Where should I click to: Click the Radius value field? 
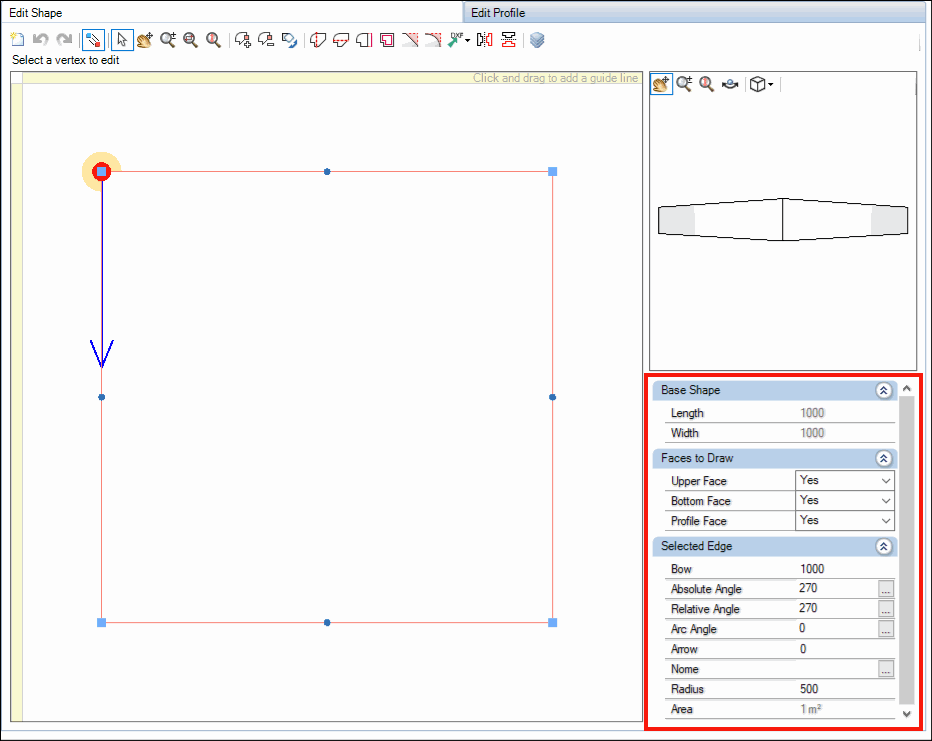[846, 689]
